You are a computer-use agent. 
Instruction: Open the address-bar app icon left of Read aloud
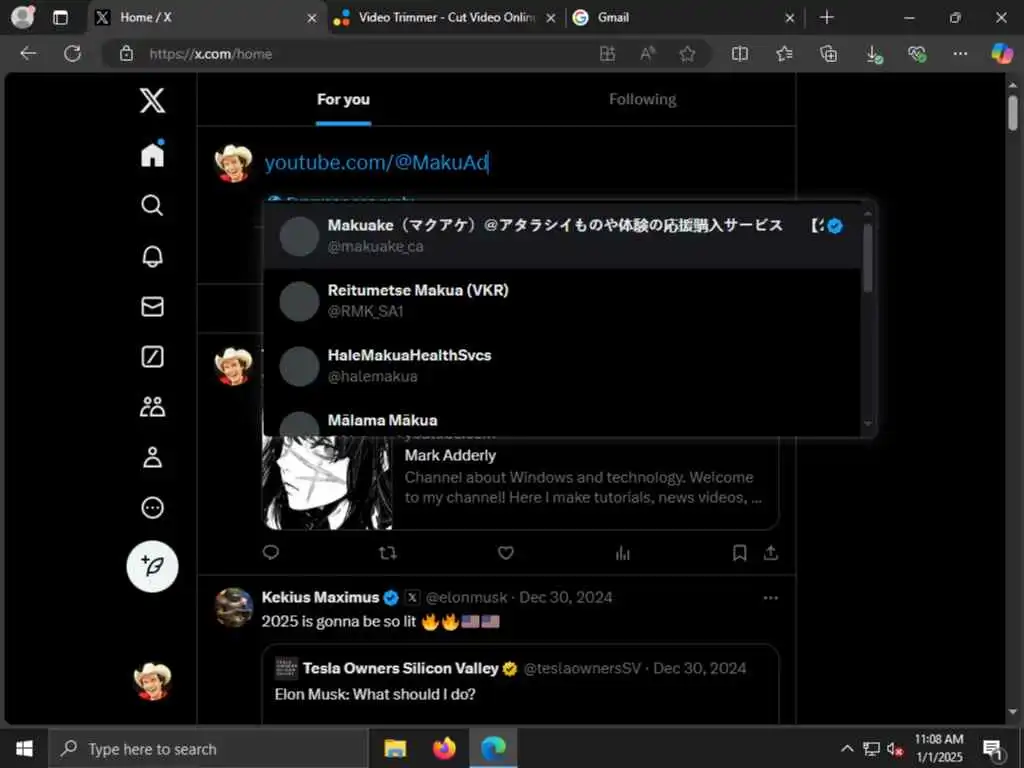tap(607, 54)
